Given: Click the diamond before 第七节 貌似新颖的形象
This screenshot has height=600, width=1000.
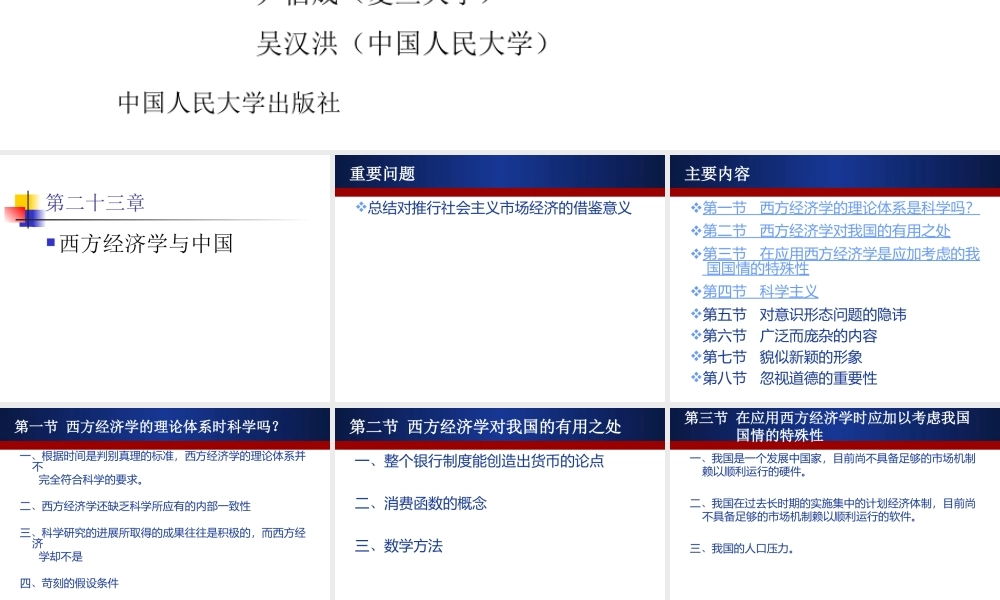Looking at the screenshot, I should click(696, 356).
